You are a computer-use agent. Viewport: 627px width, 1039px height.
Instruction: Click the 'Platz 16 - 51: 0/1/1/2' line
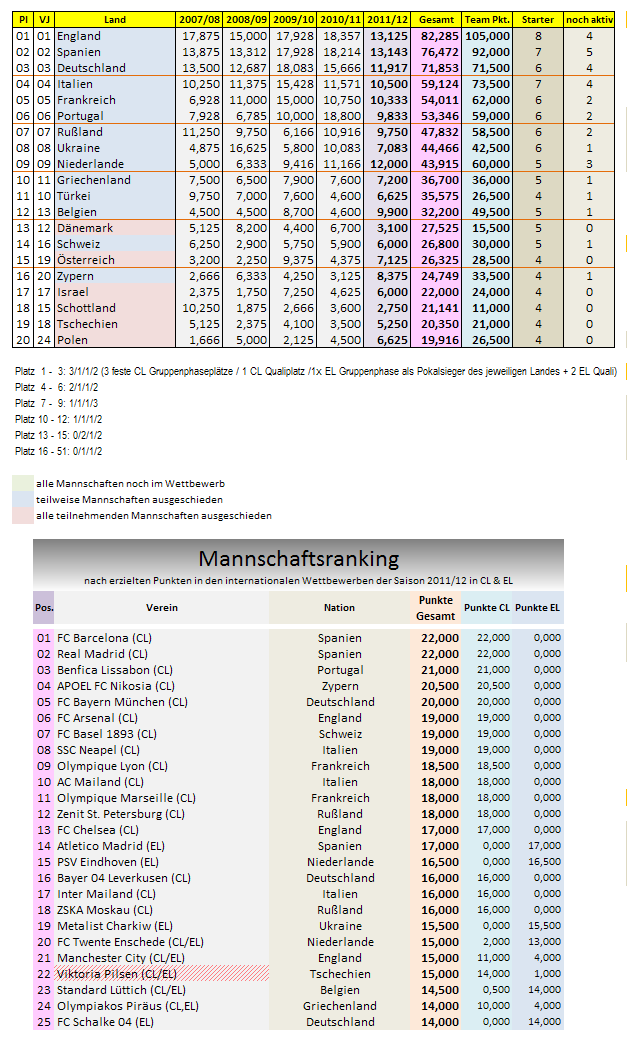click(x=58, y=451)
